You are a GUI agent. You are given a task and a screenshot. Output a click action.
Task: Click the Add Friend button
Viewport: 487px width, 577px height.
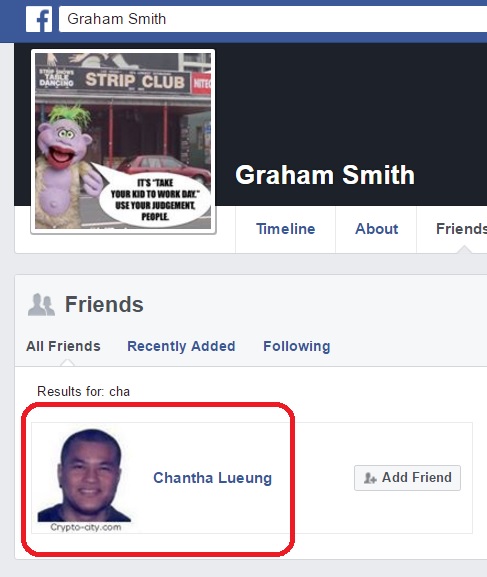pos(407,478)
